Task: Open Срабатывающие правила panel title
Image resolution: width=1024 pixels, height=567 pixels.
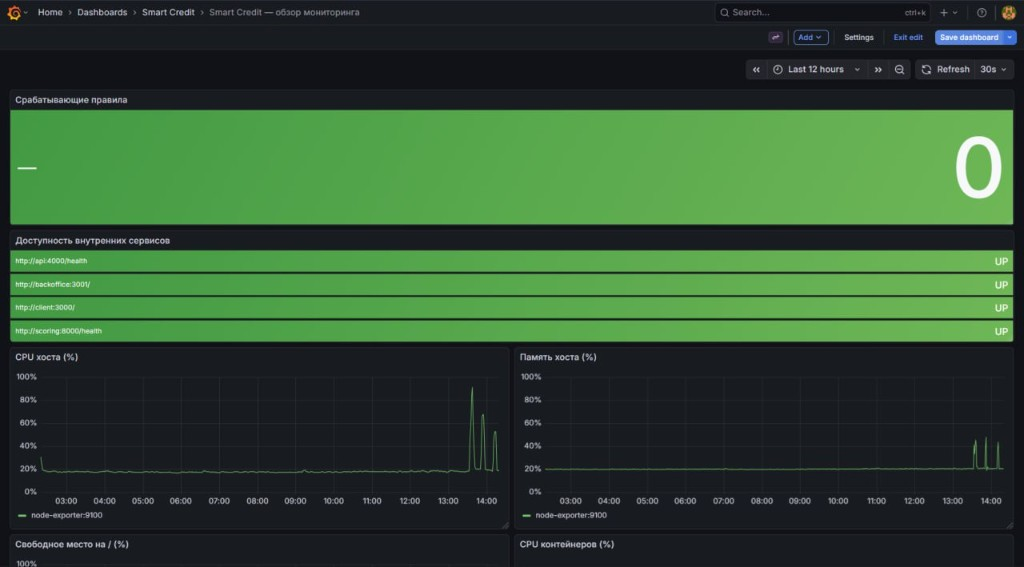Action: pyautogui.click(x=71, y=100)
